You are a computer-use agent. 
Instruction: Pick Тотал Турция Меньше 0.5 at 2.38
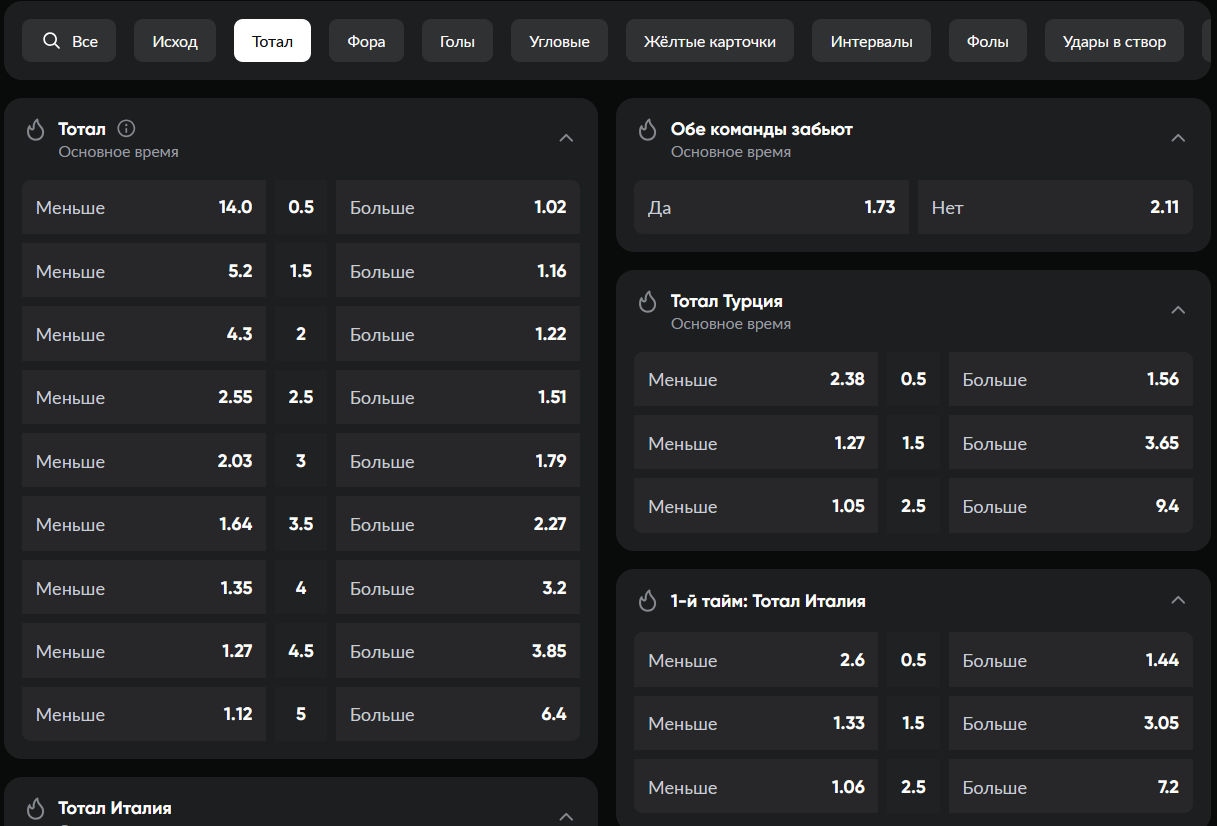click(756, 379)
